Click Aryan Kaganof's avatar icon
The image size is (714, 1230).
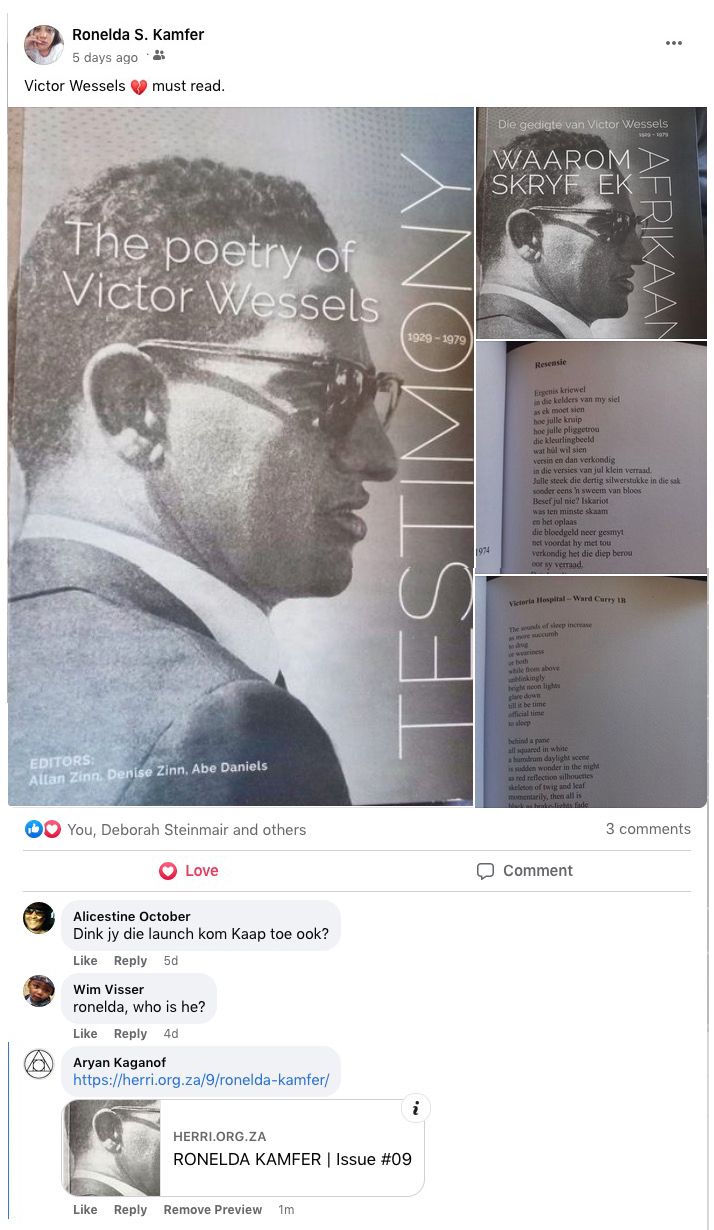point(39,1063)
